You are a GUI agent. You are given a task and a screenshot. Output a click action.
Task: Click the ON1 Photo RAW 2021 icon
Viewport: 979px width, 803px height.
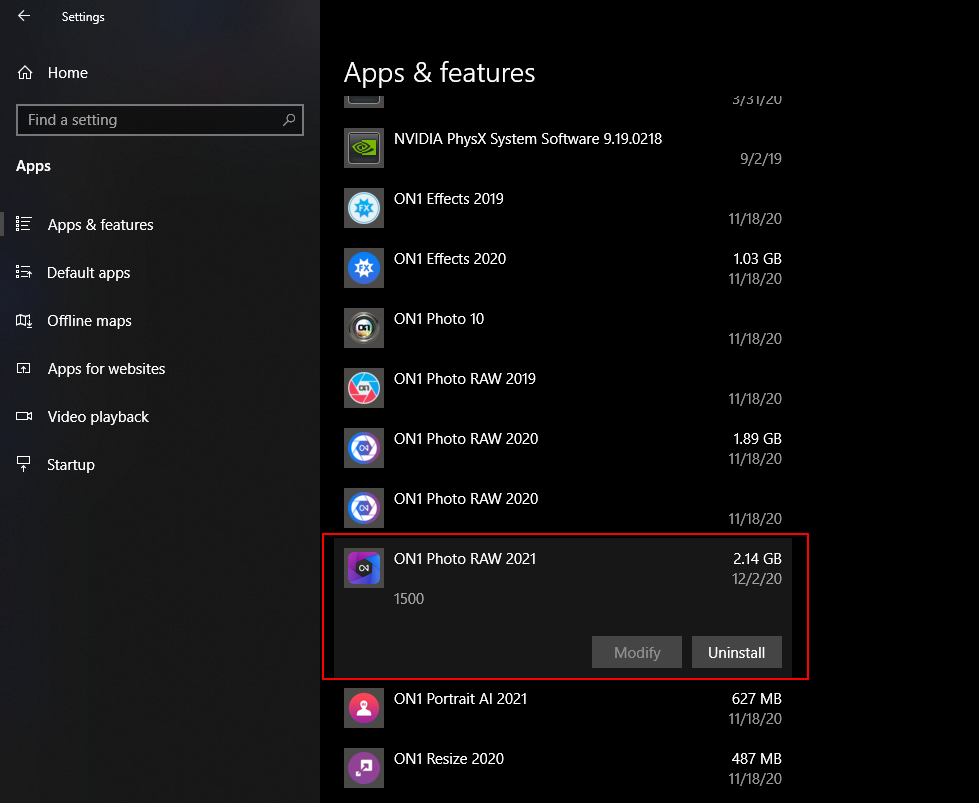pos(363,568)
